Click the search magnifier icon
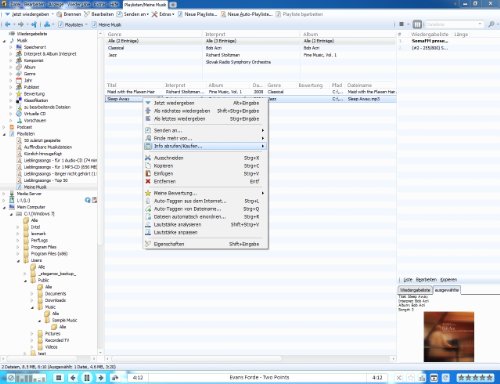 point(491,24)
